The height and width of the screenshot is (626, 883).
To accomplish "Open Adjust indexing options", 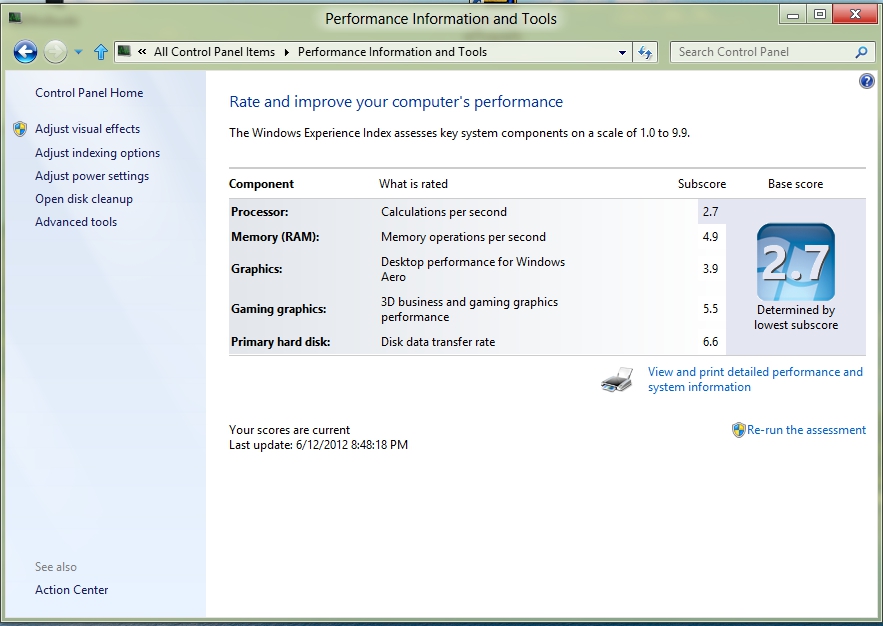I will [97, 153].
